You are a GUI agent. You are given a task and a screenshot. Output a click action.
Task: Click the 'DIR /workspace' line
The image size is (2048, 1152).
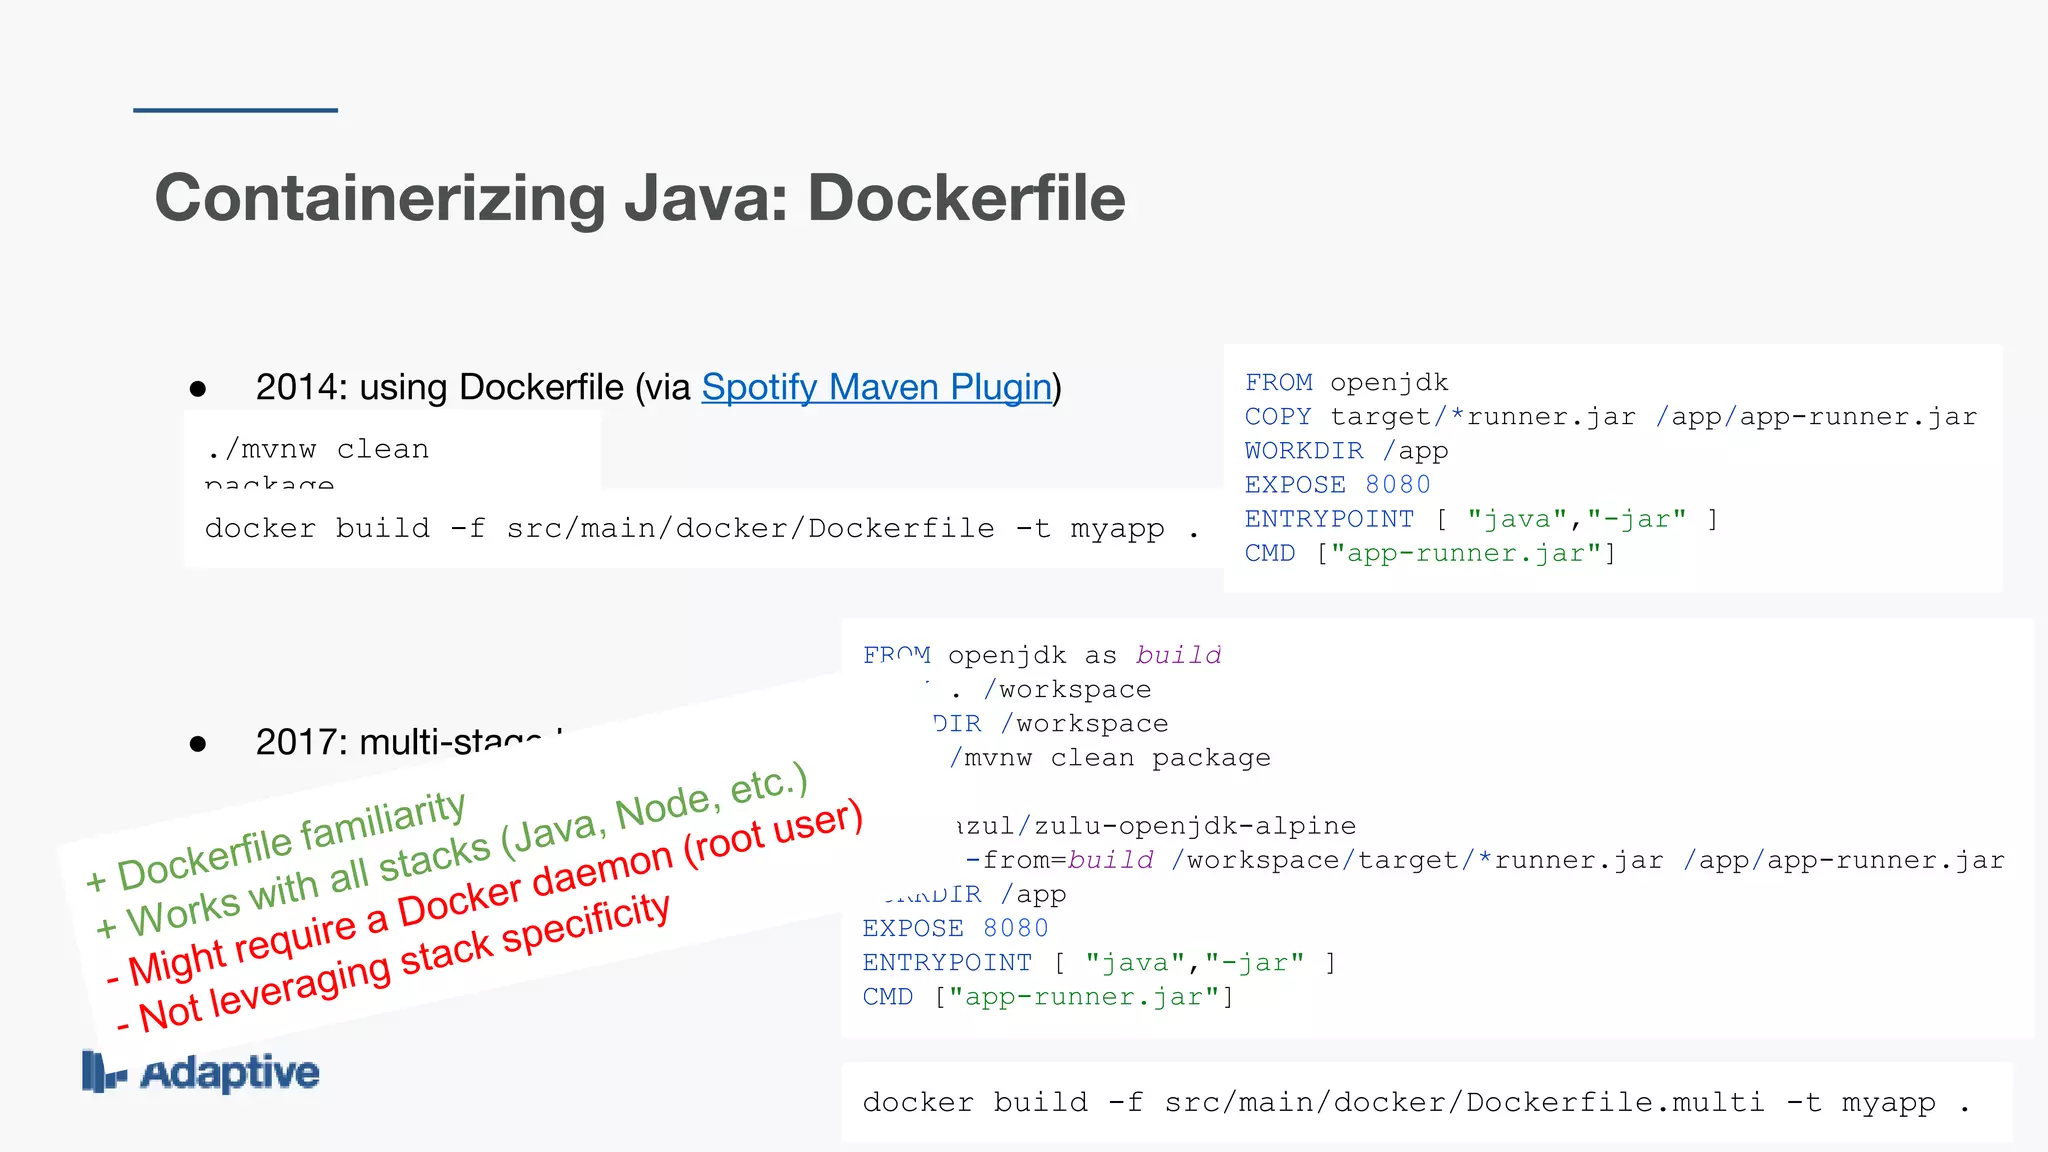pyautogui.click(x=1050, y=724)
